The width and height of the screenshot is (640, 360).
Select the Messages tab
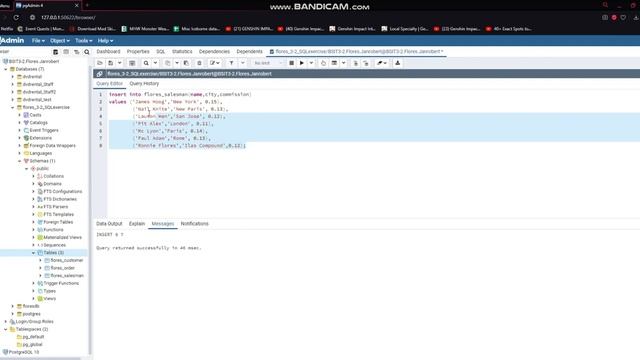[x=162, y=224]
